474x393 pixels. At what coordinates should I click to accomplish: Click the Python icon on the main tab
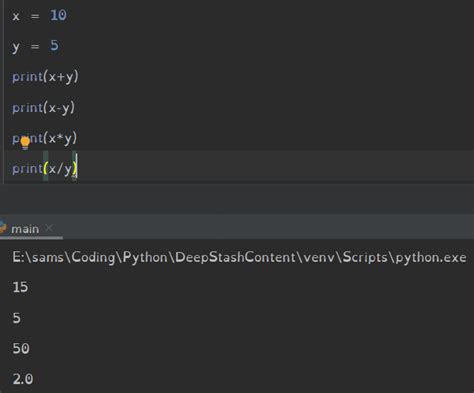tap(3, 228)
